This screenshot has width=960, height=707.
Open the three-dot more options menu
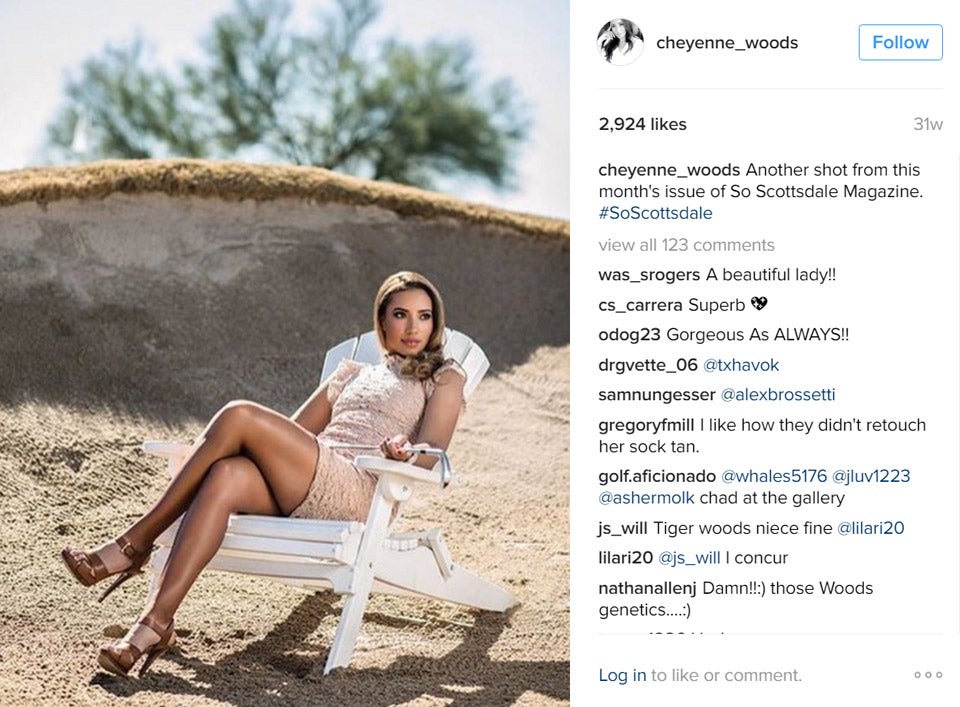(928, 675)
